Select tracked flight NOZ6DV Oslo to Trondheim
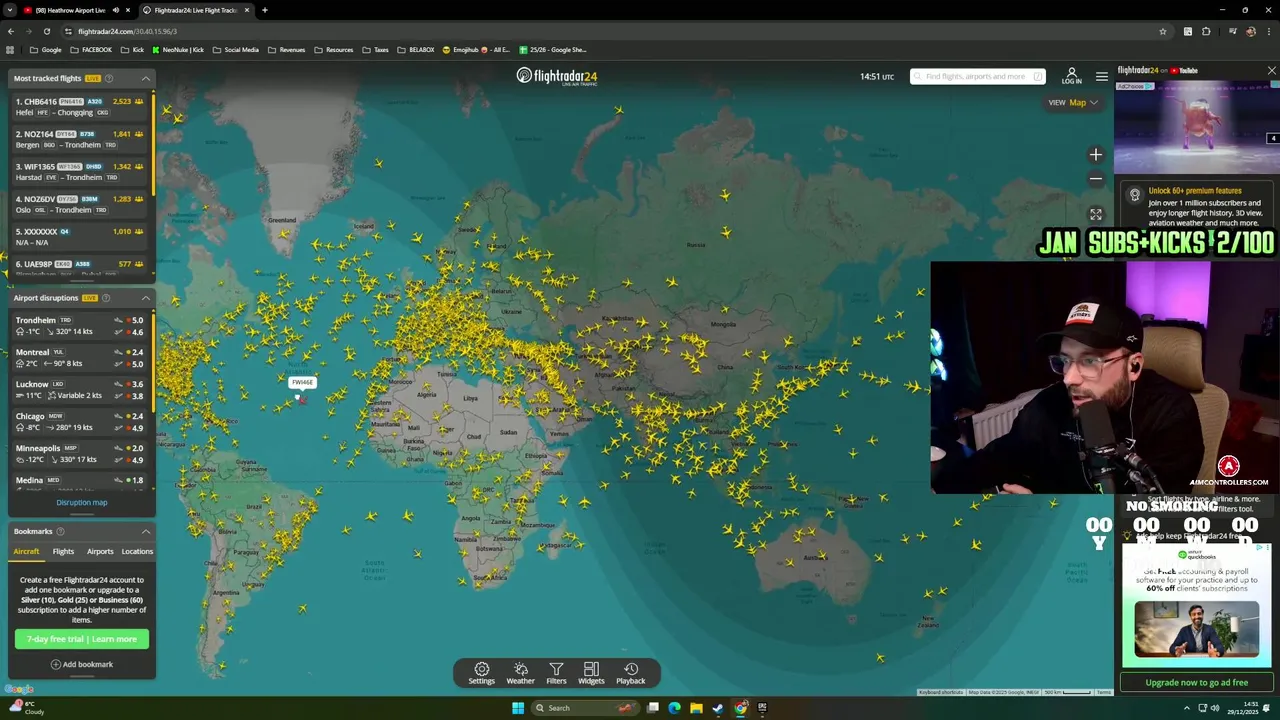The width and height of the screenshot is (1280, 720). (x=79, y=204)
